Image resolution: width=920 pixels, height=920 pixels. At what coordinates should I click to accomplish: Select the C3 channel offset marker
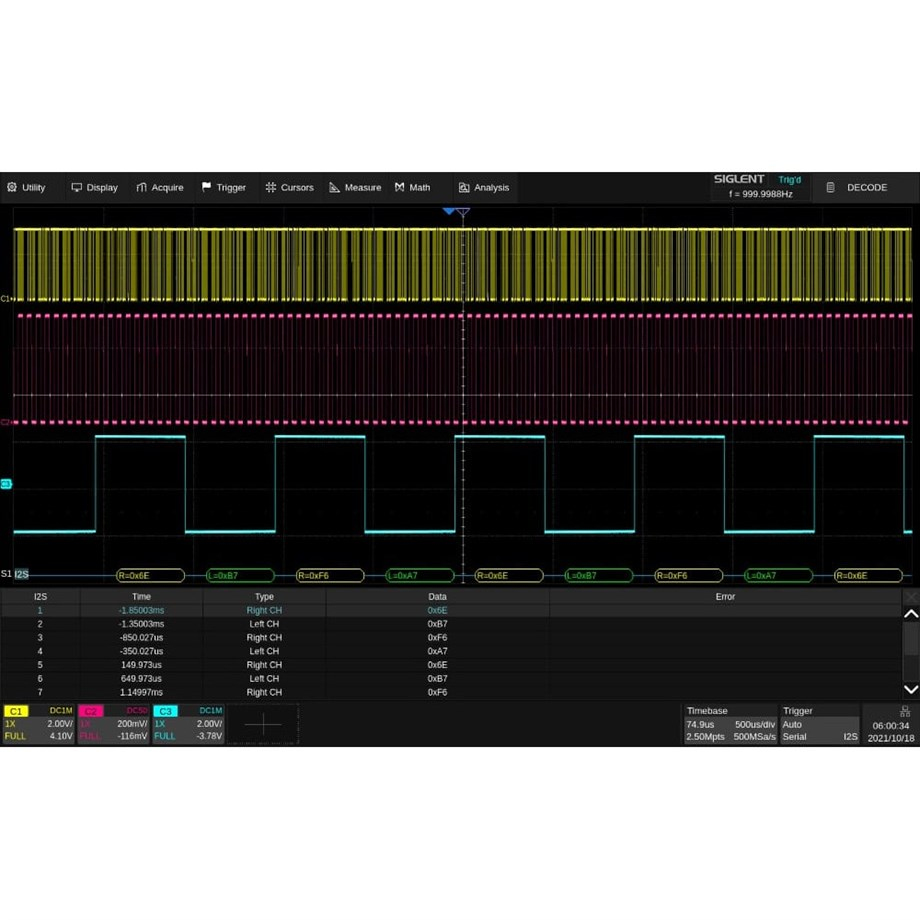(x=6, y=484)
